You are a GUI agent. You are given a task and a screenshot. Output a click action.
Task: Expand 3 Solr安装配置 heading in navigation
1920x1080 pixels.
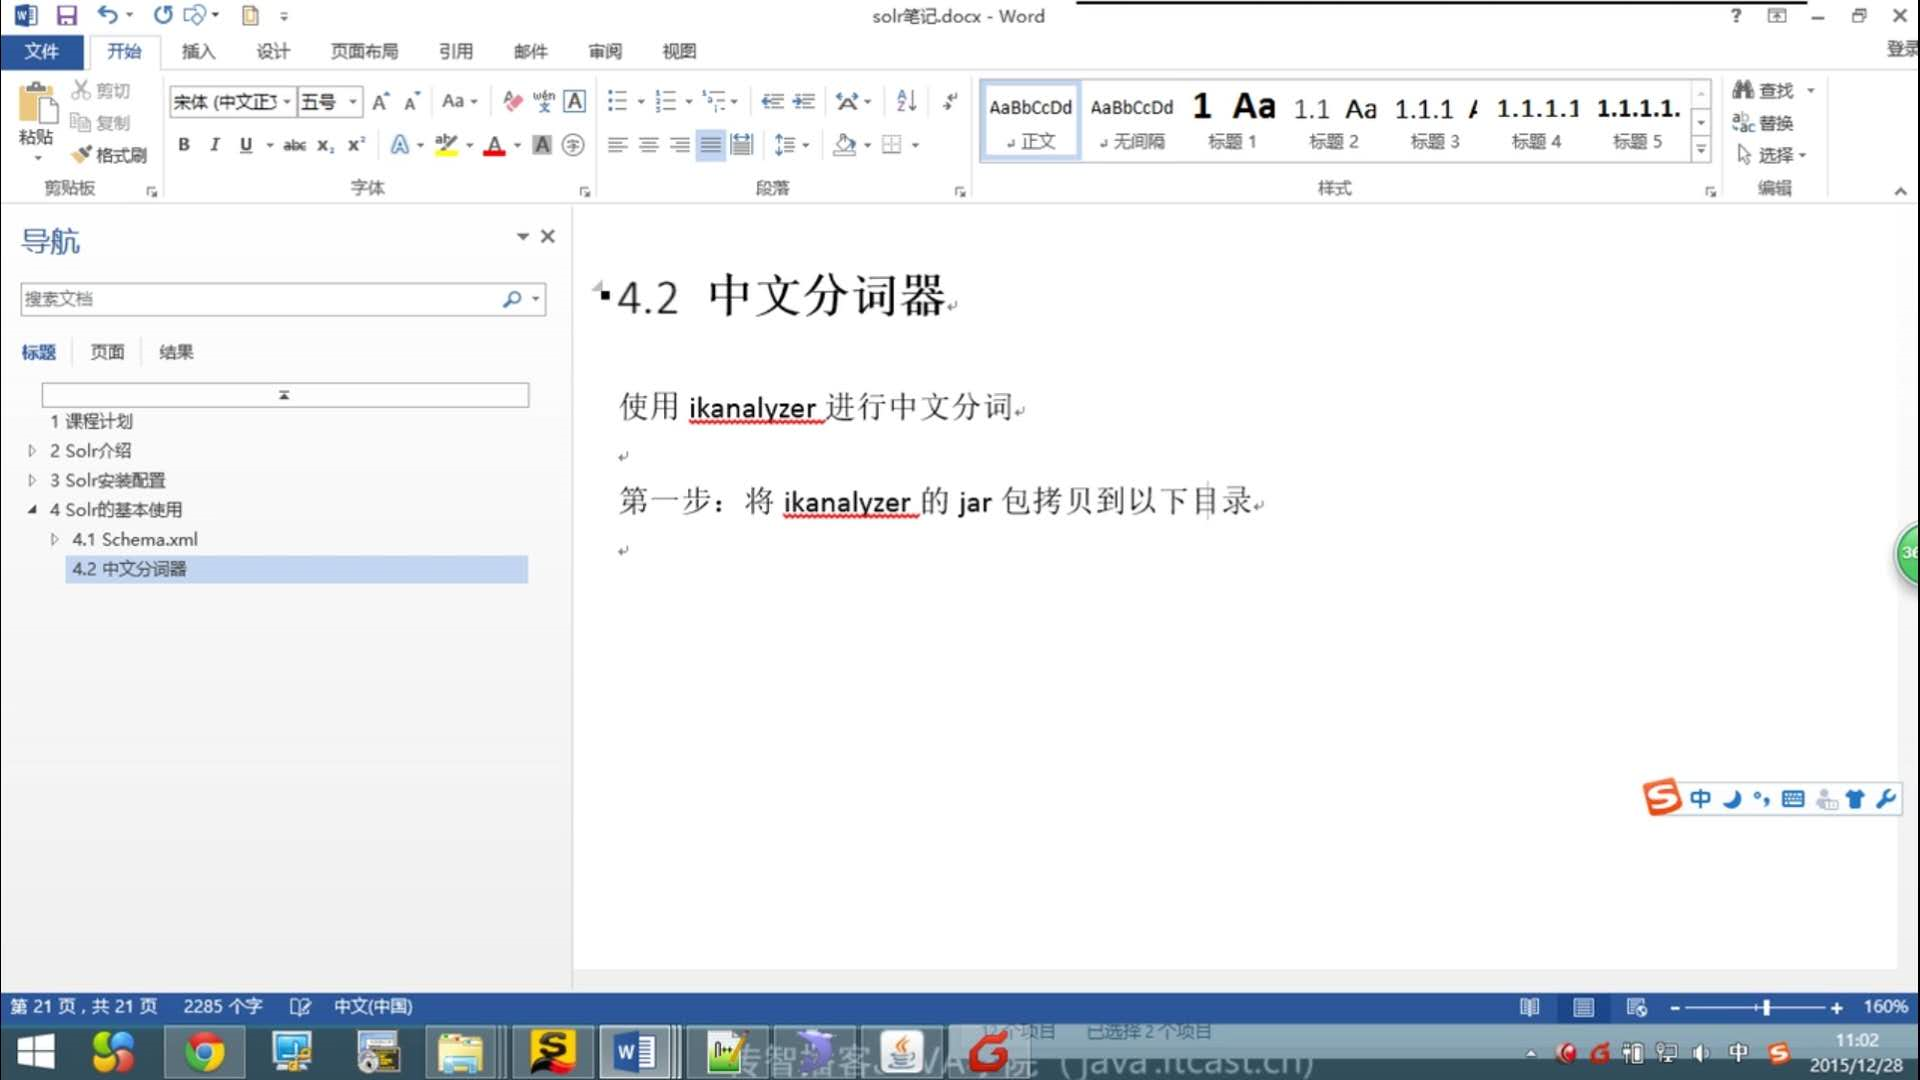click(32, 480)
